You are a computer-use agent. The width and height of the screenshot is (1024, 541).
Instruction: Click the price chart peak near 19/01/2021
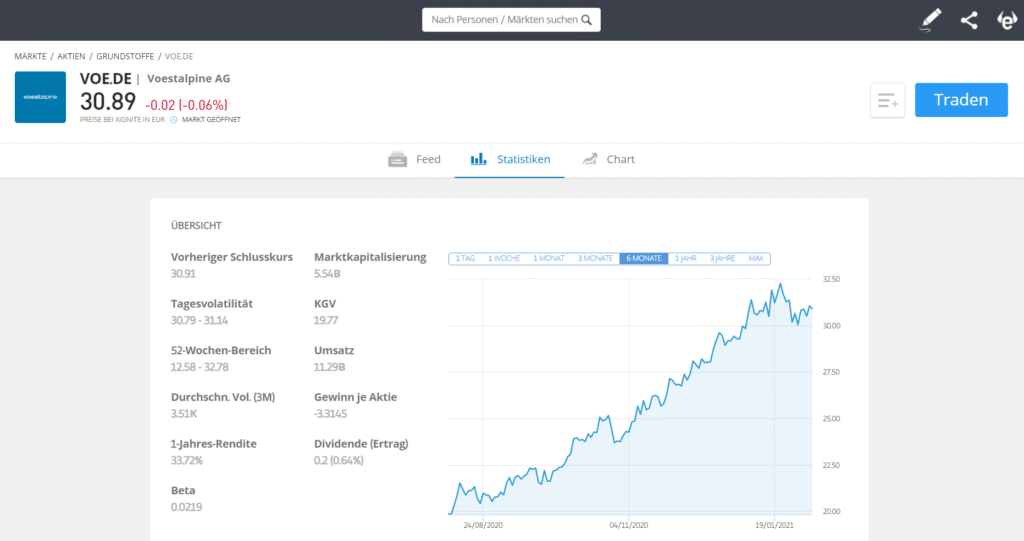click(x=780, y=284)
